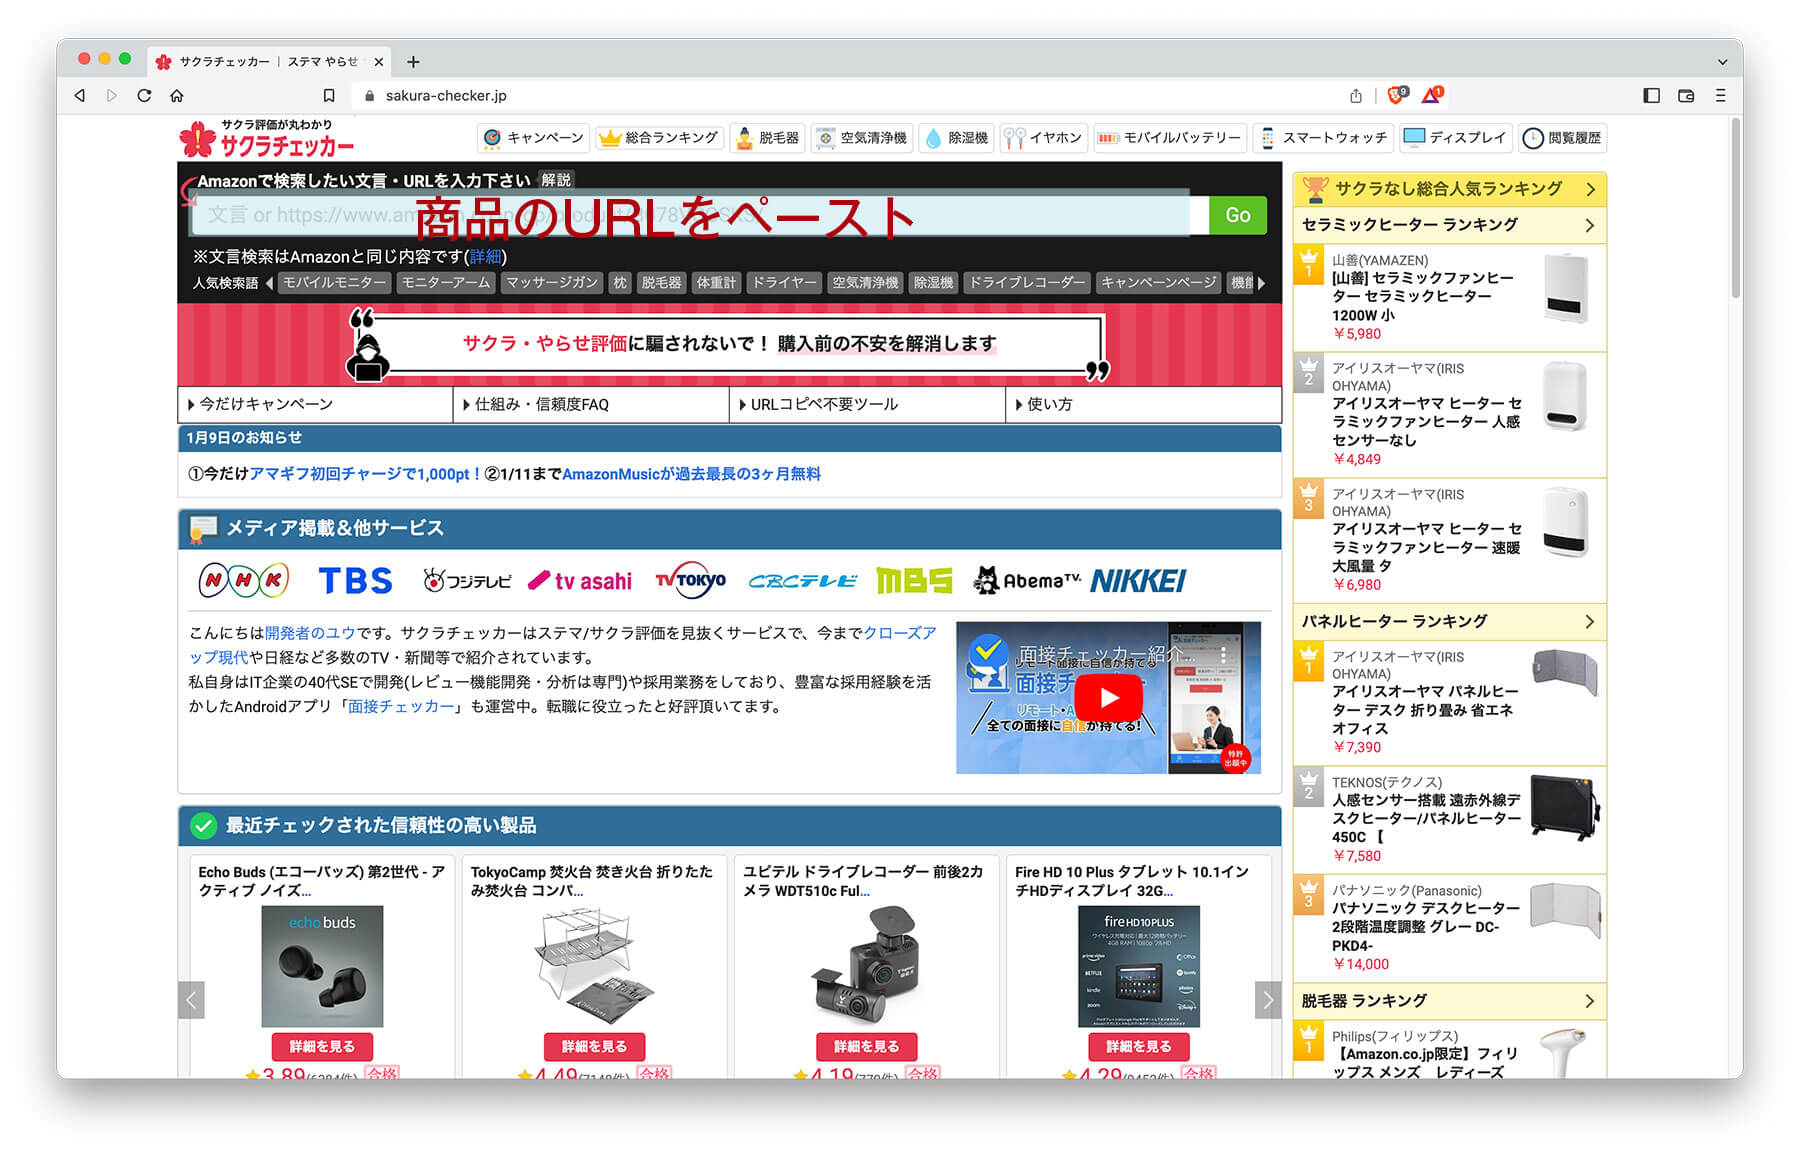Select イヤホン in the top navigation
The image size is (1800, 1154).
(1043, 138)
